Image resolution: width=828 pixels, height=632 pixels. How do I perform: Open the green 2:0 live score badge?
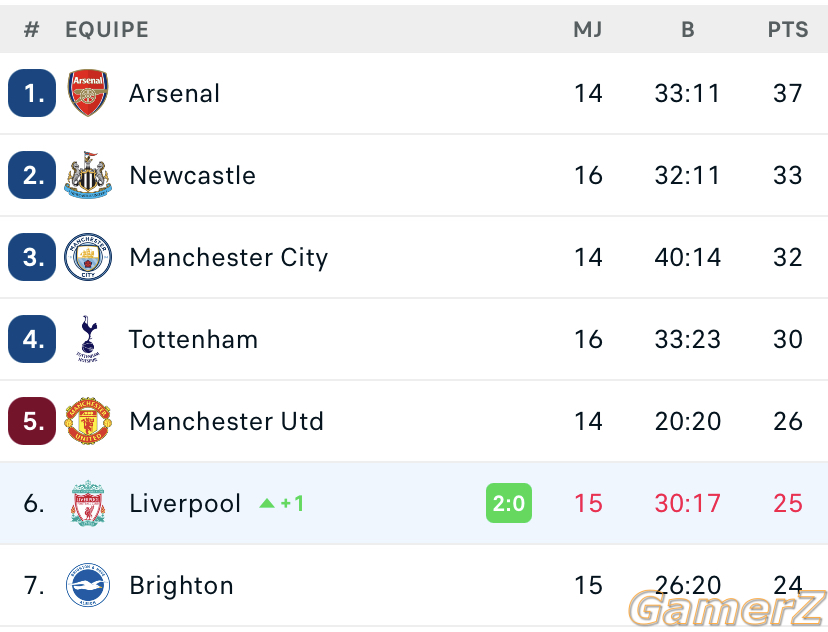click(x=509, y=503)
